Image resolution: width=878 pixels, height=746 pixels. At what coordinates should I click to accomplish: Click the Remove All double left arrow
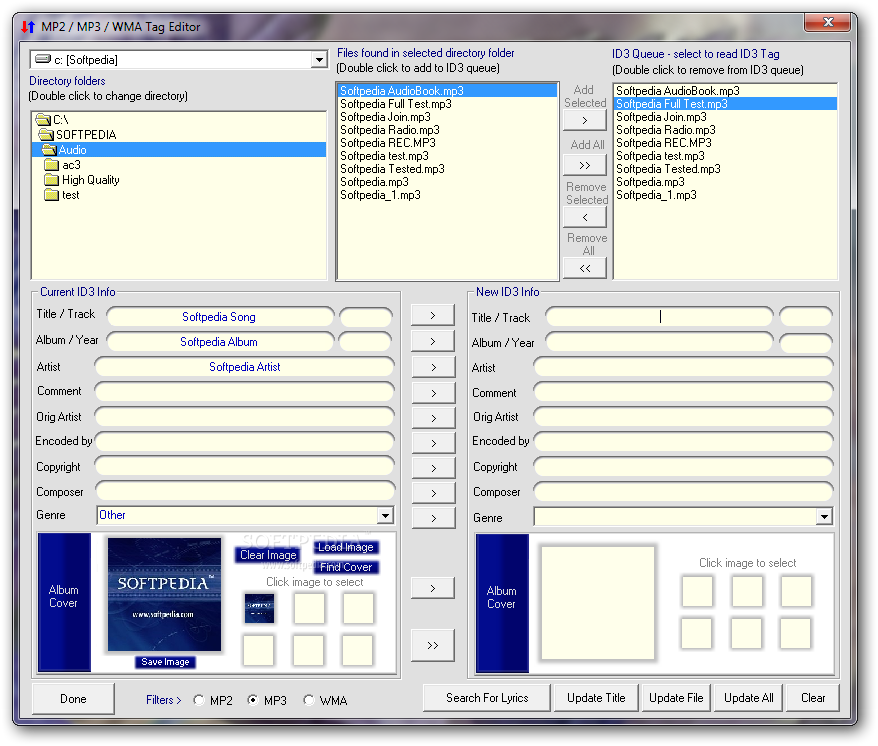coord(585,268)
